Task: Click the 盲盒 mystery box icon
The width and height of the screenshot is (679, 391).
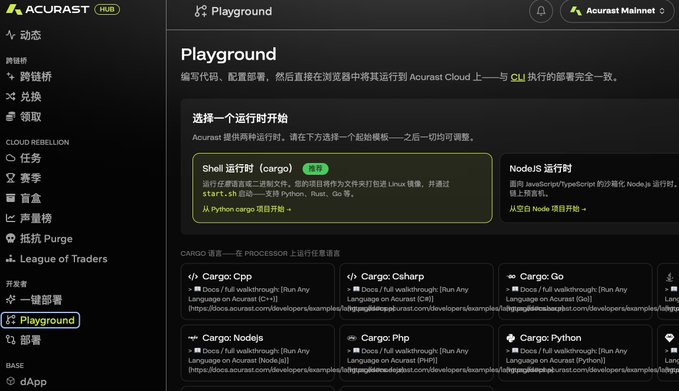Action: point(11,198)
